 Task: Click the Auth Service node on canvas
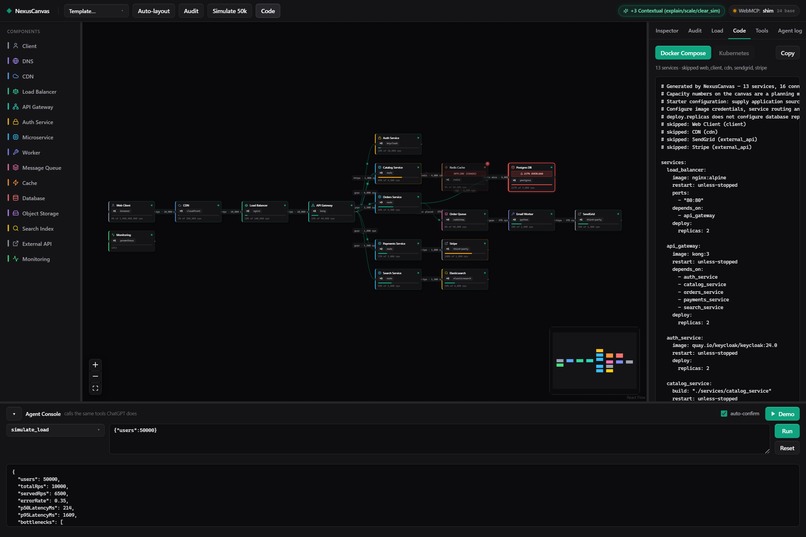398,144
